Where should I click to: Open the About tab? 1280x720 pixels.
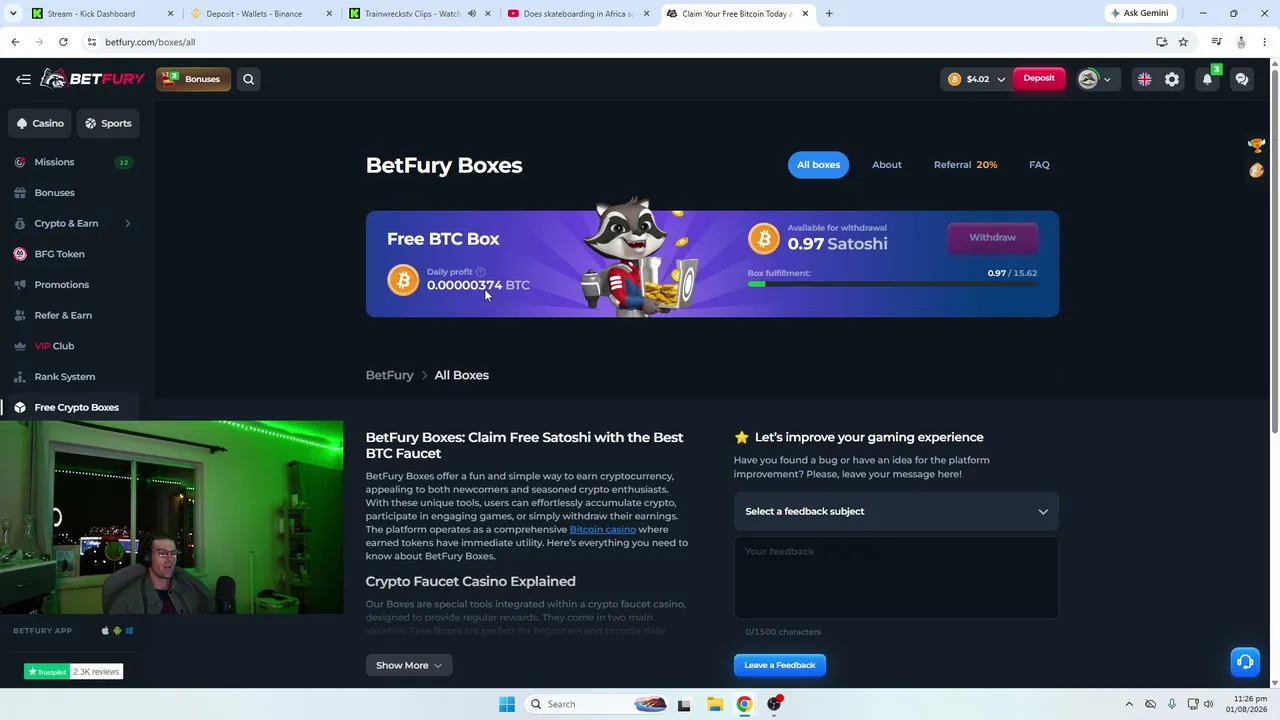click(887, 165)
